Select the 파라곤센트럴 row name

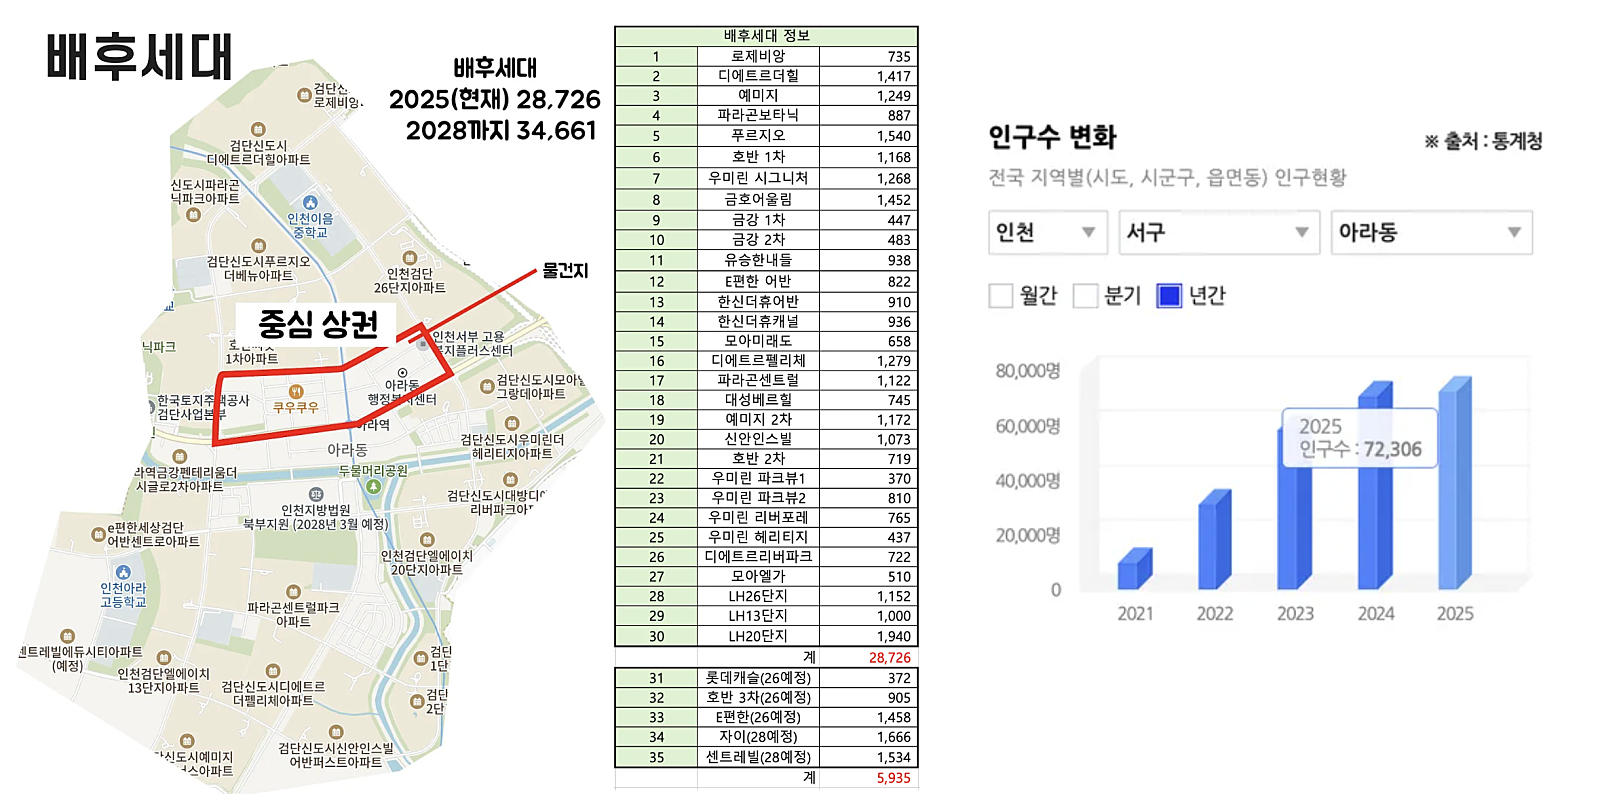758,380
